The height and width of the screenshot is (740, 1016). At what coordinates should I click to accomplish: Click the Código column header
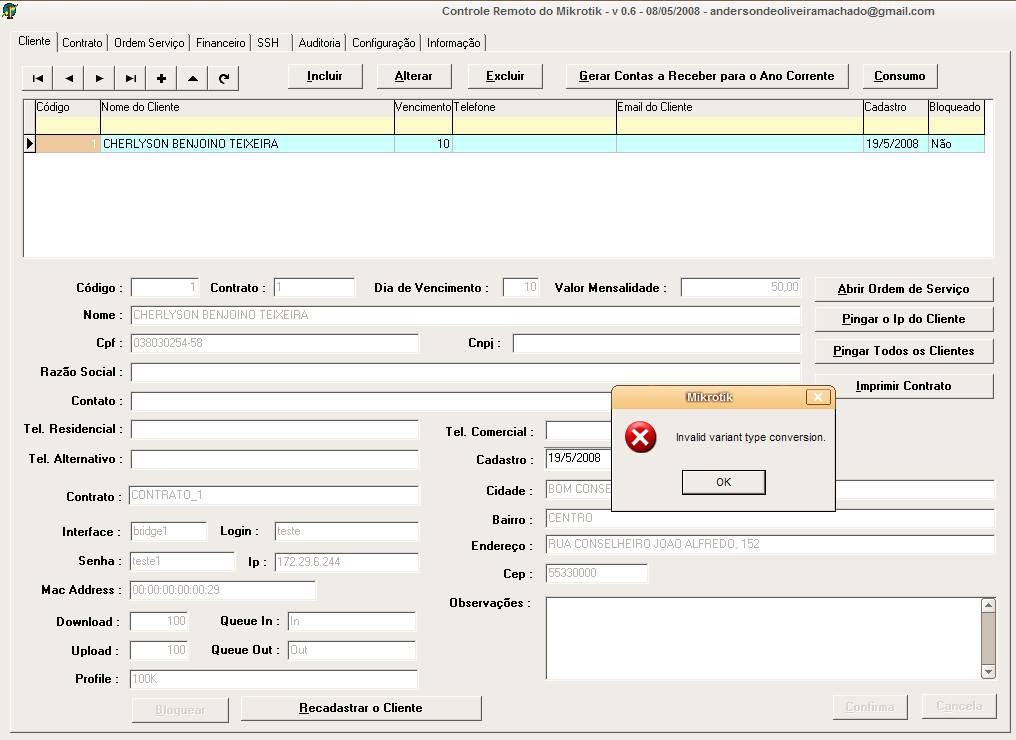click(68, 108)
